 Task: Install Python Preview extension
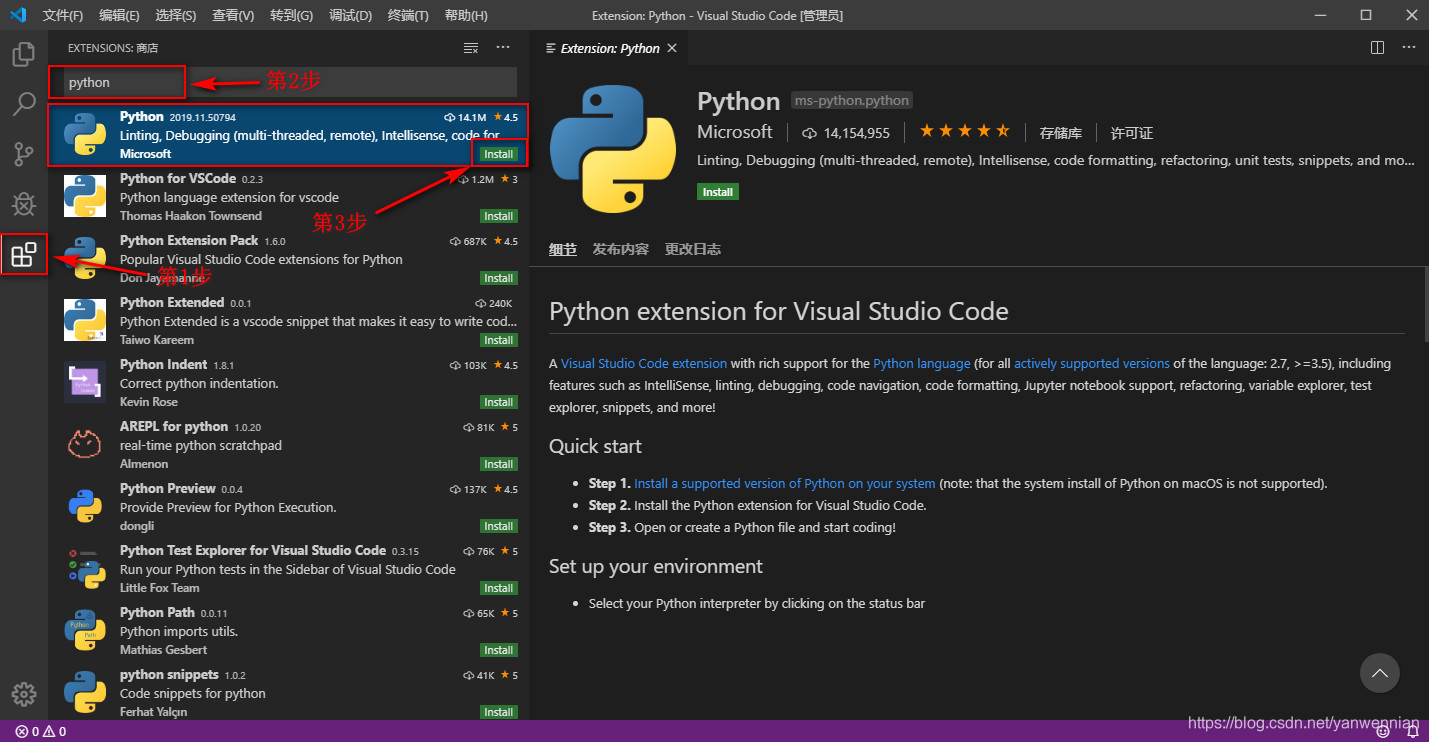pyautogui.click(x=498, y=526)
